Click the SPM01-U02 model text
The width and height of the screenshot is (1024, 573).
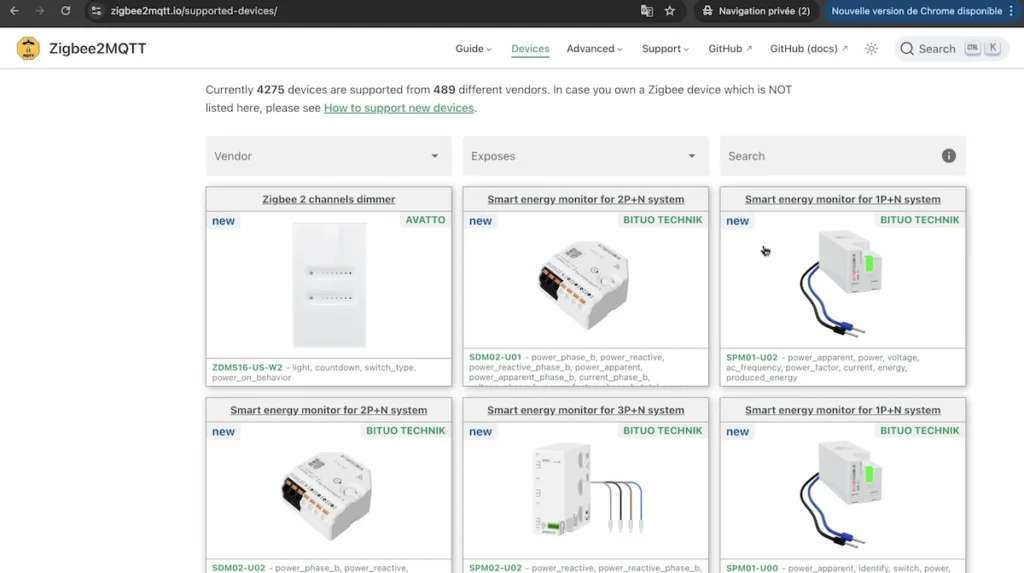point(752,357)
